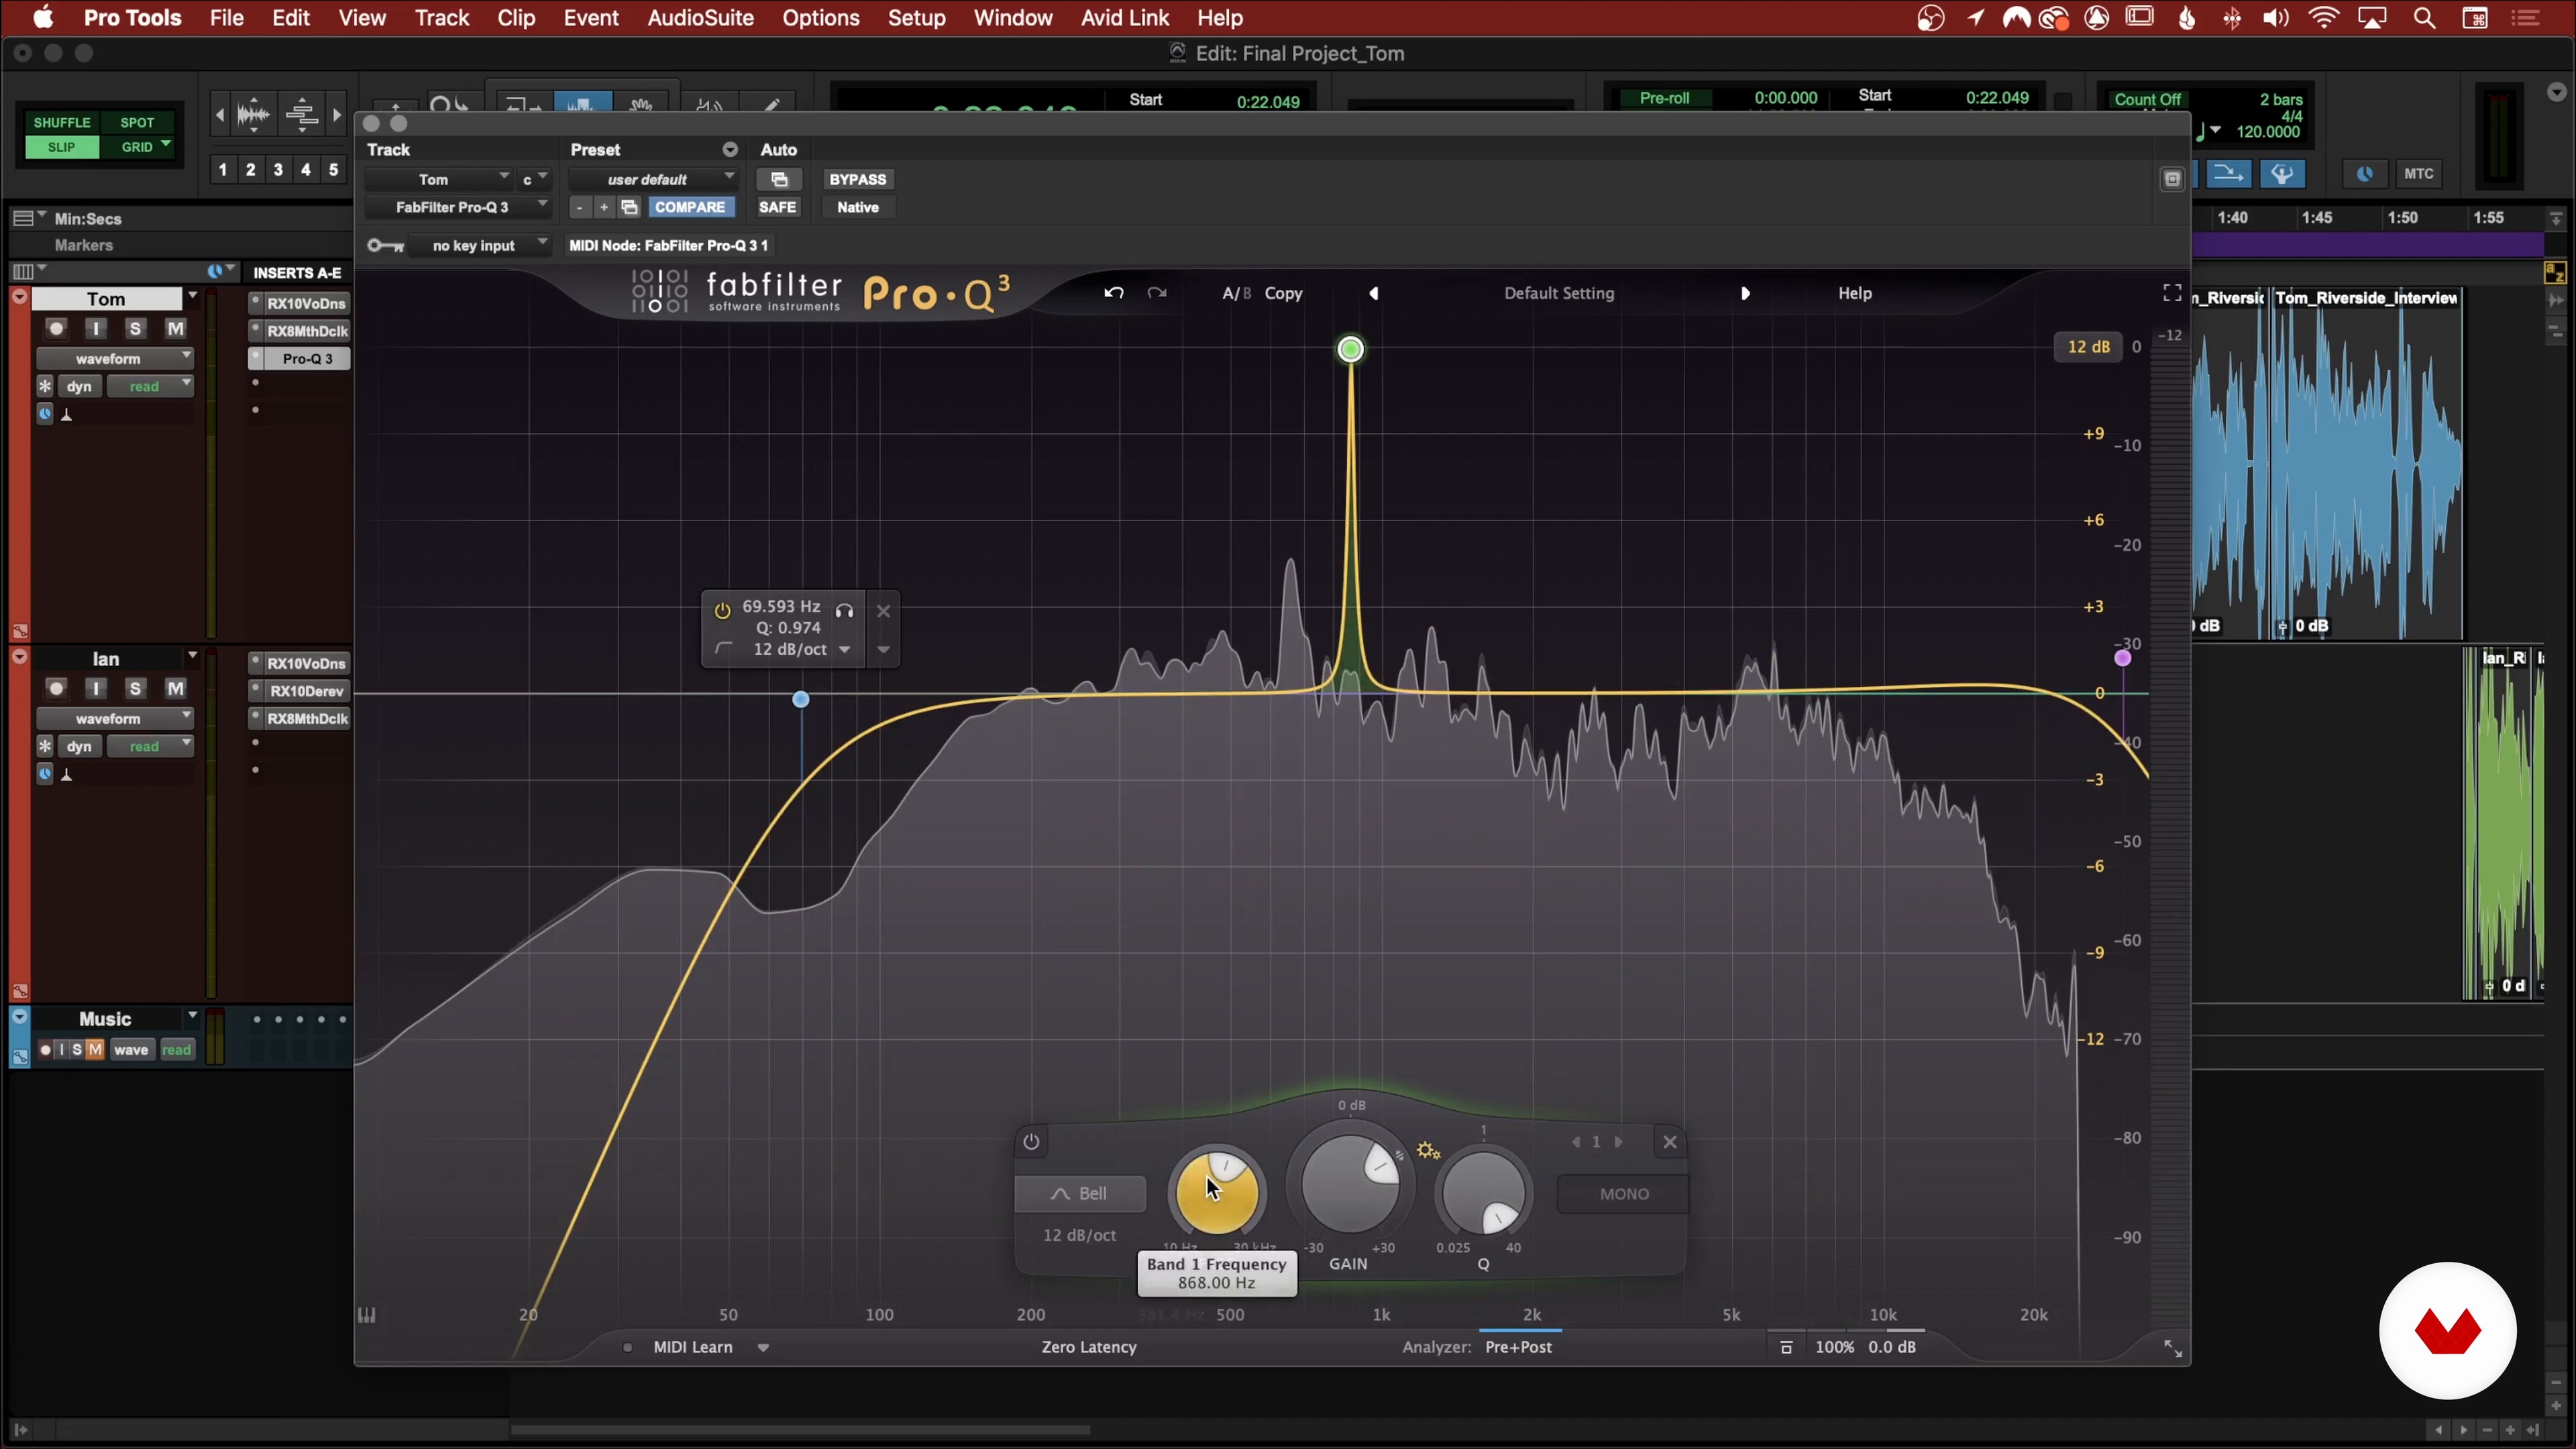
Task: Click the Pro-Q 3 undo arrow
Action: 1113,293
